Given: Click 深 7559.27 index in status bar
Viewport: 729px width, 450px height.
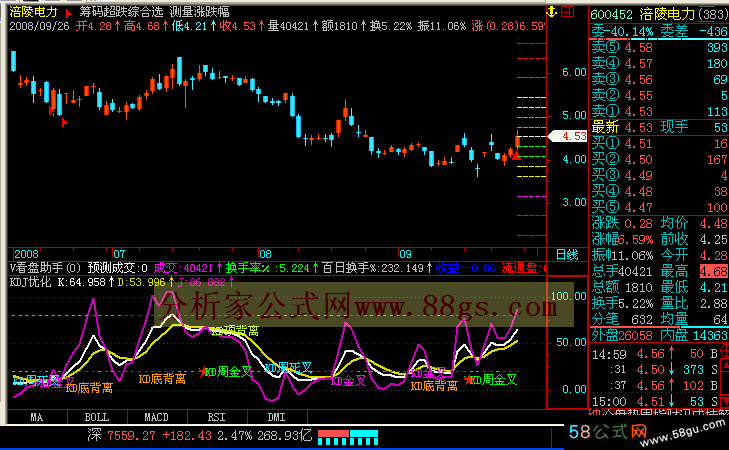Looking at the screenshot, I should [x=121, y=436].
